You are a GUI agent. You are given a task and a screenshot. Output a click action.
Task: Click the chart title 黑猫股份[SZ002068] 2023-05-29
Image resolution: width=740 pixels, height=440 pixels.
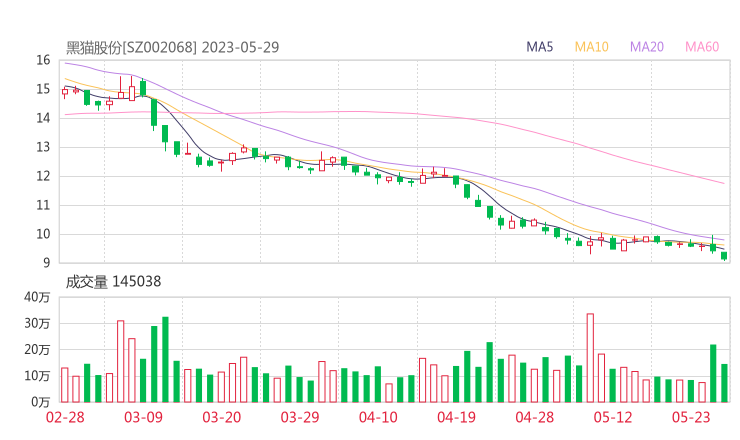click(172, 47)
